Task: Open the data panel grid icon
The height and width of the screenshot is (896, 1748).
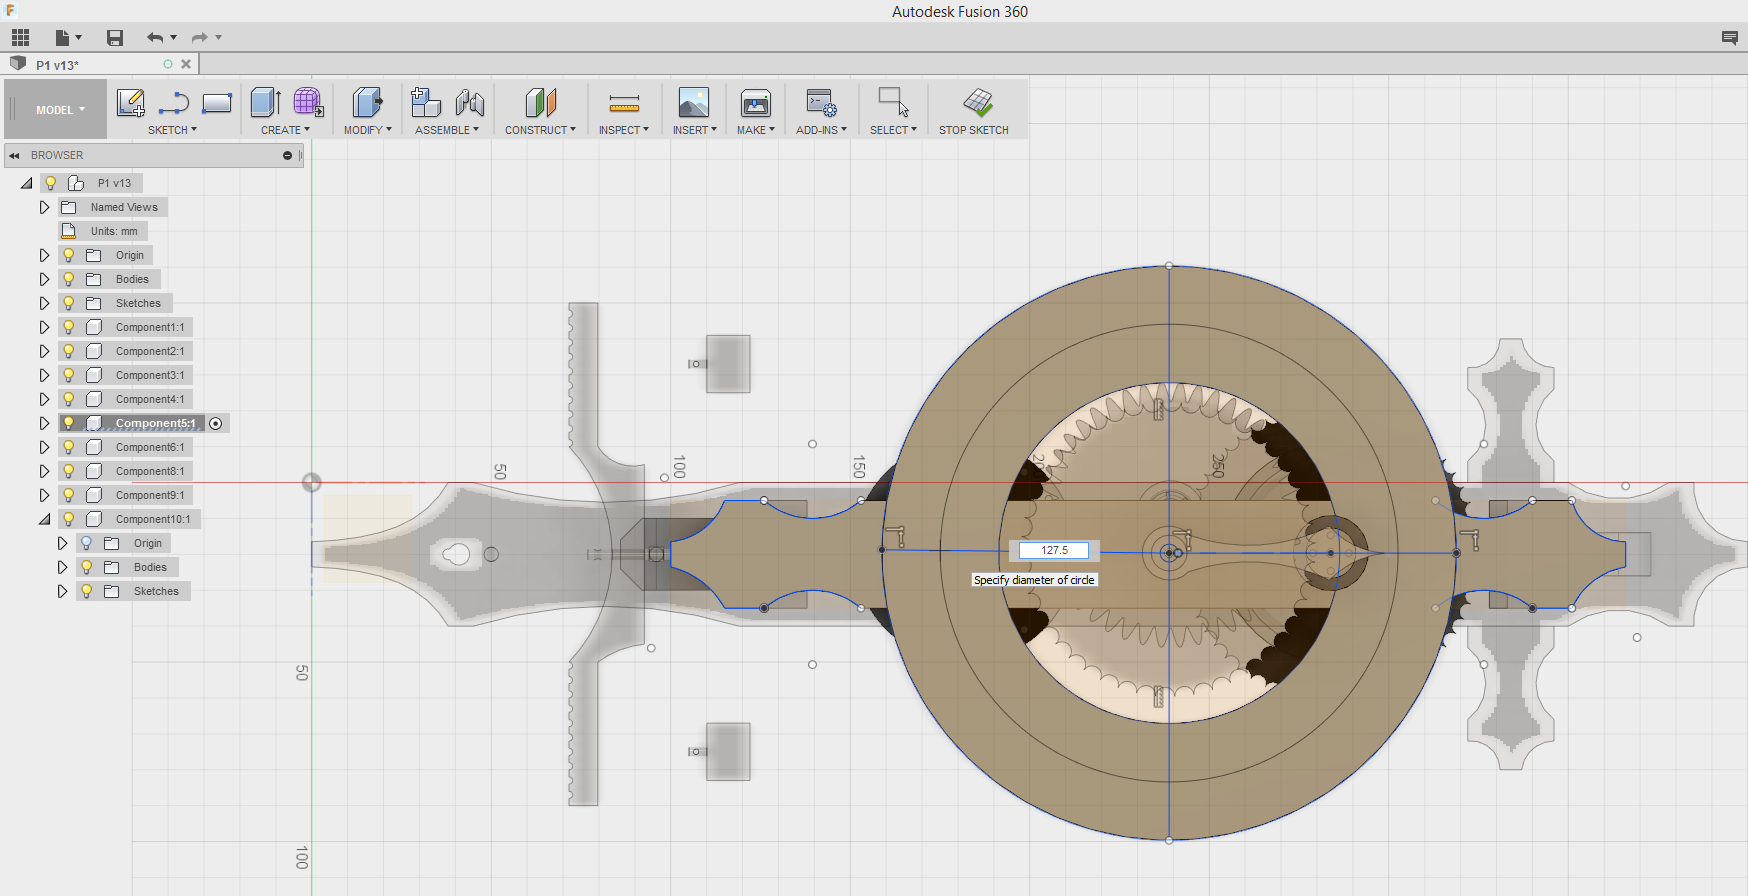Action: tap(21, 38)
